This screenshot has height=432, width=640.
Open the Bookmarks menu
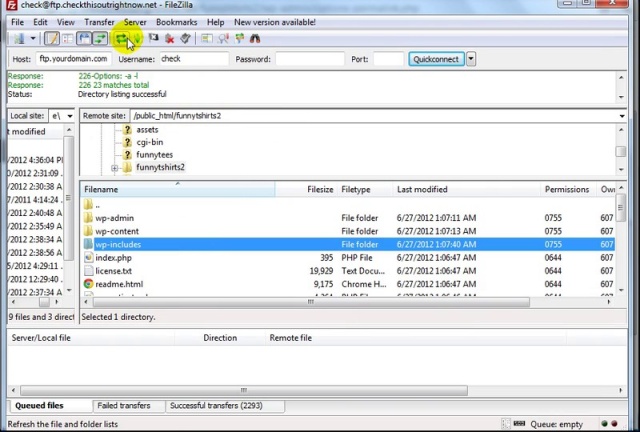tap(176, 22)
